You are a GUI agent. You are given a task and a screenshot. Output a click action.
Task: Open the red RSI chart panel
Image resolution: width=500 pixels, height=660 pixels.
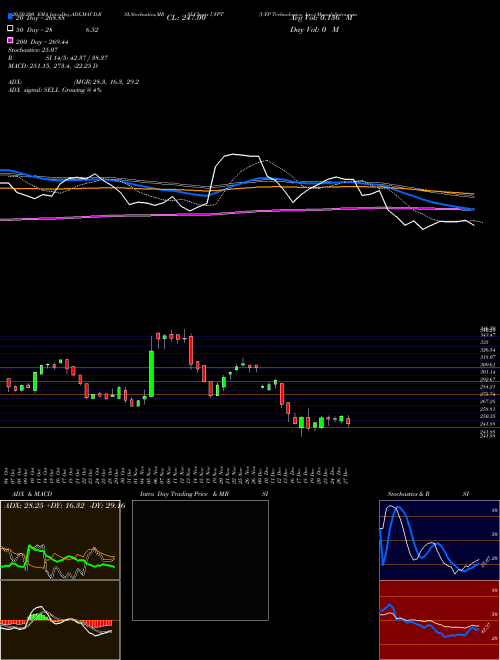click(x=439, y=620)
